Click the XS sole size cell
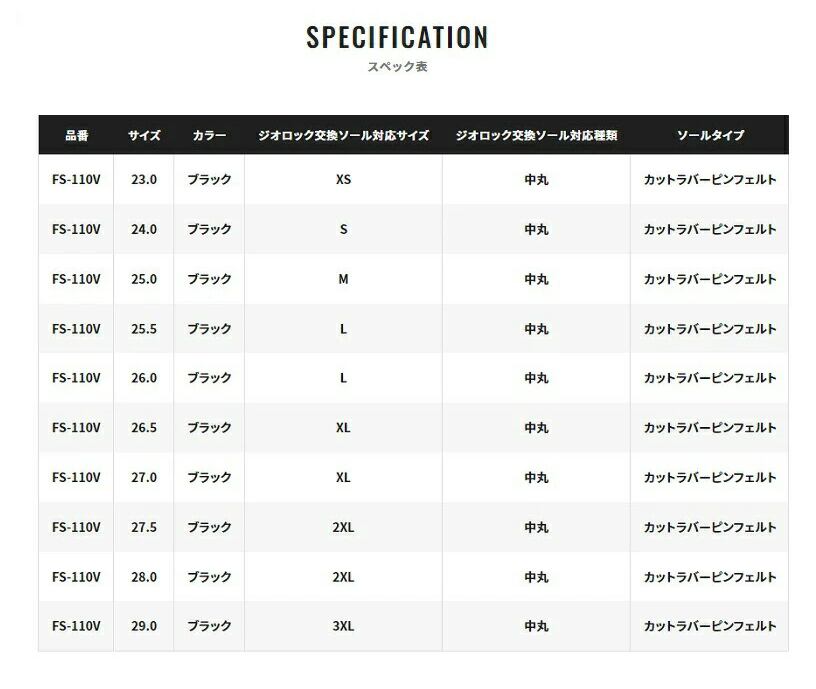This screenshot has width=816, height=689. (343, 180)
